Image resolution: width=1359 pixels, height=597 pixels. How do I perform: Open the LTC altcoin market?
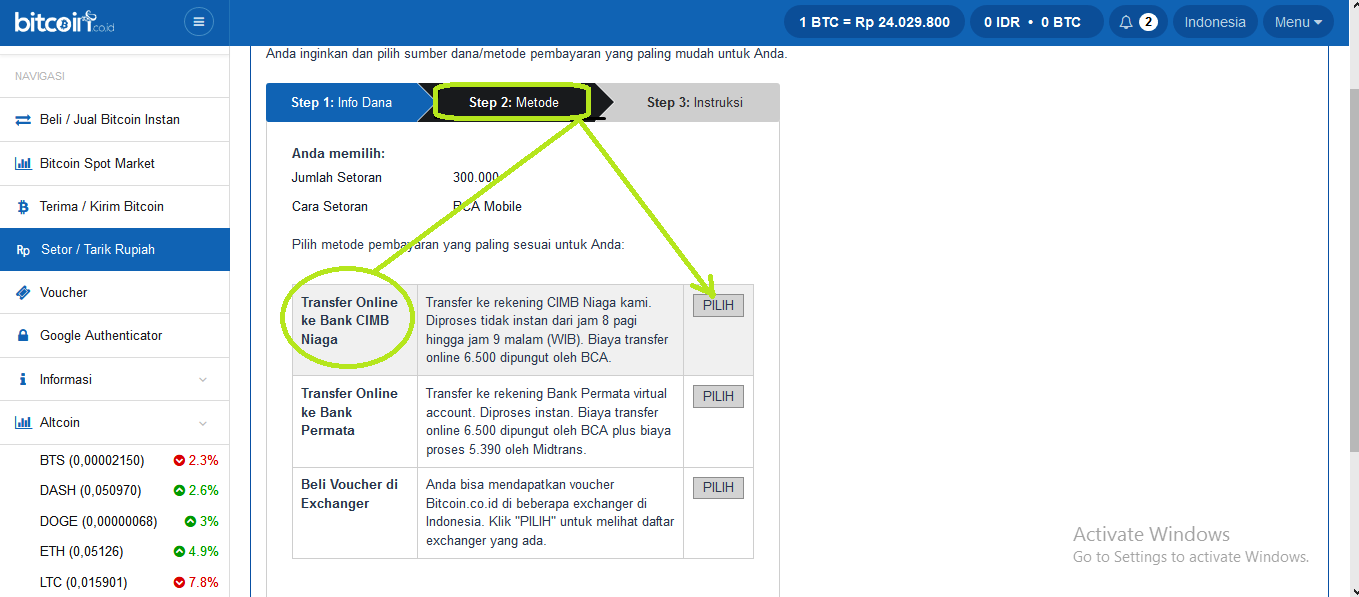click(83, 583)
